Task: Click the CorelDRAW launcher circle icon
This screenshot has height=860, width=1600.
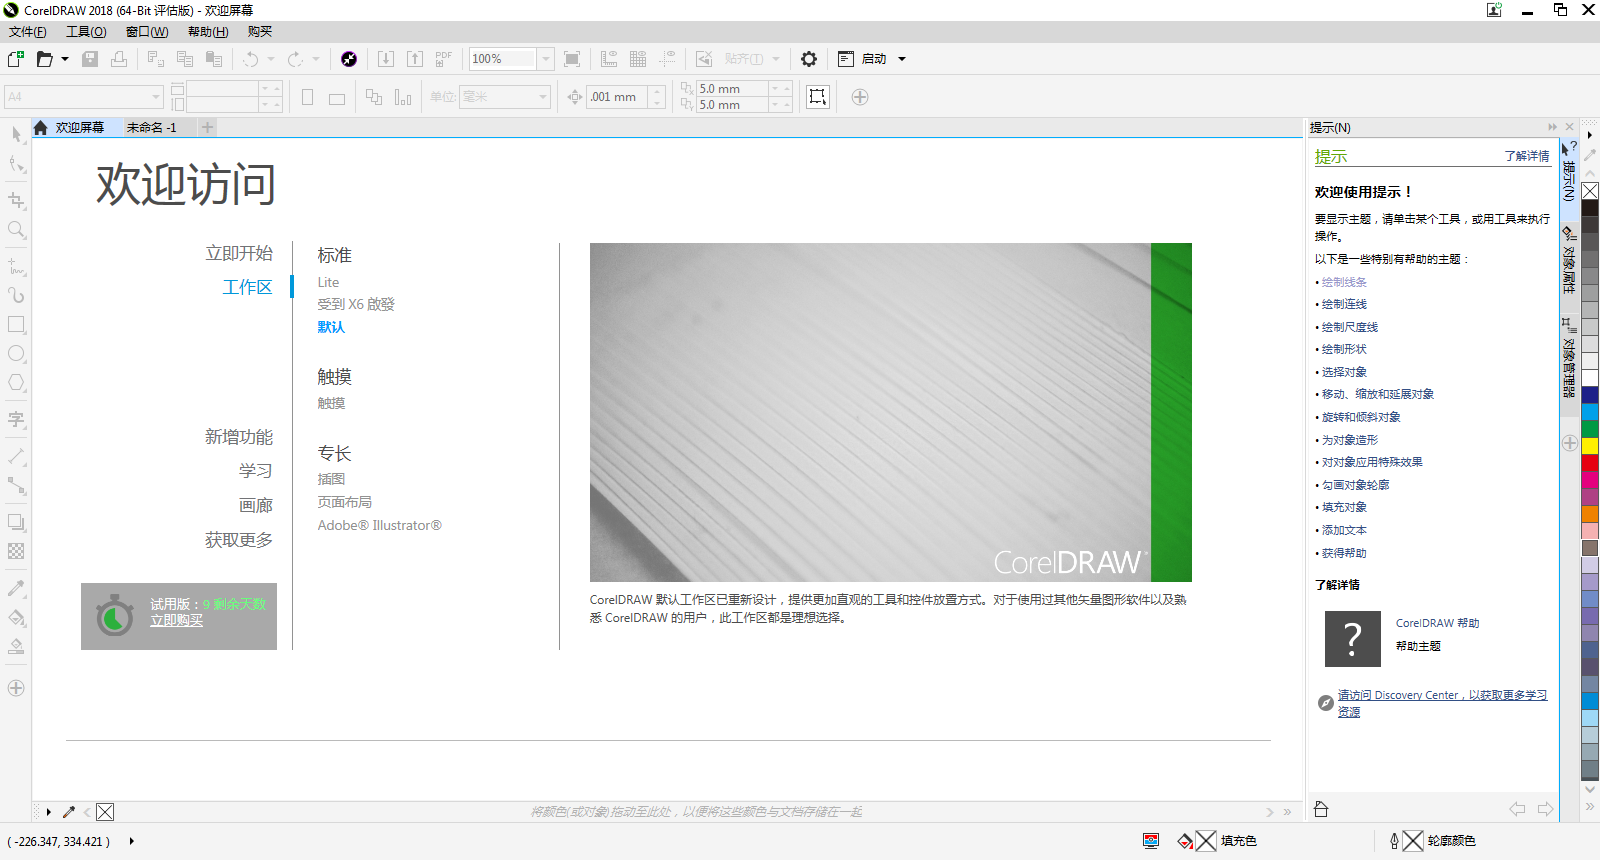Action: point(348,59)
